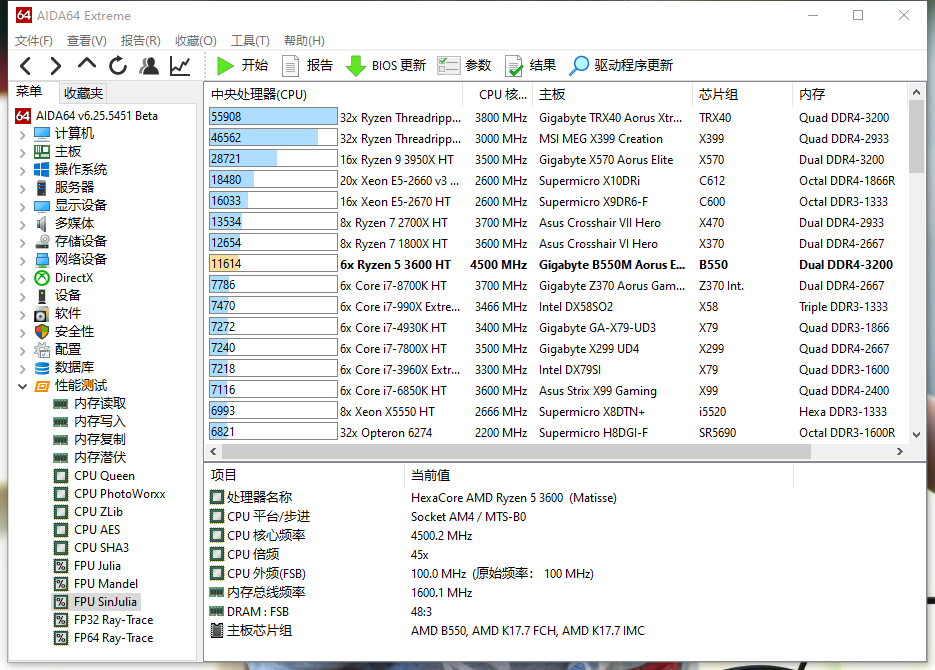Viewport: 935px width, 670px height.
Task: Go back with the left arrow toolbar icon
Action: click(x=26, y=66)
